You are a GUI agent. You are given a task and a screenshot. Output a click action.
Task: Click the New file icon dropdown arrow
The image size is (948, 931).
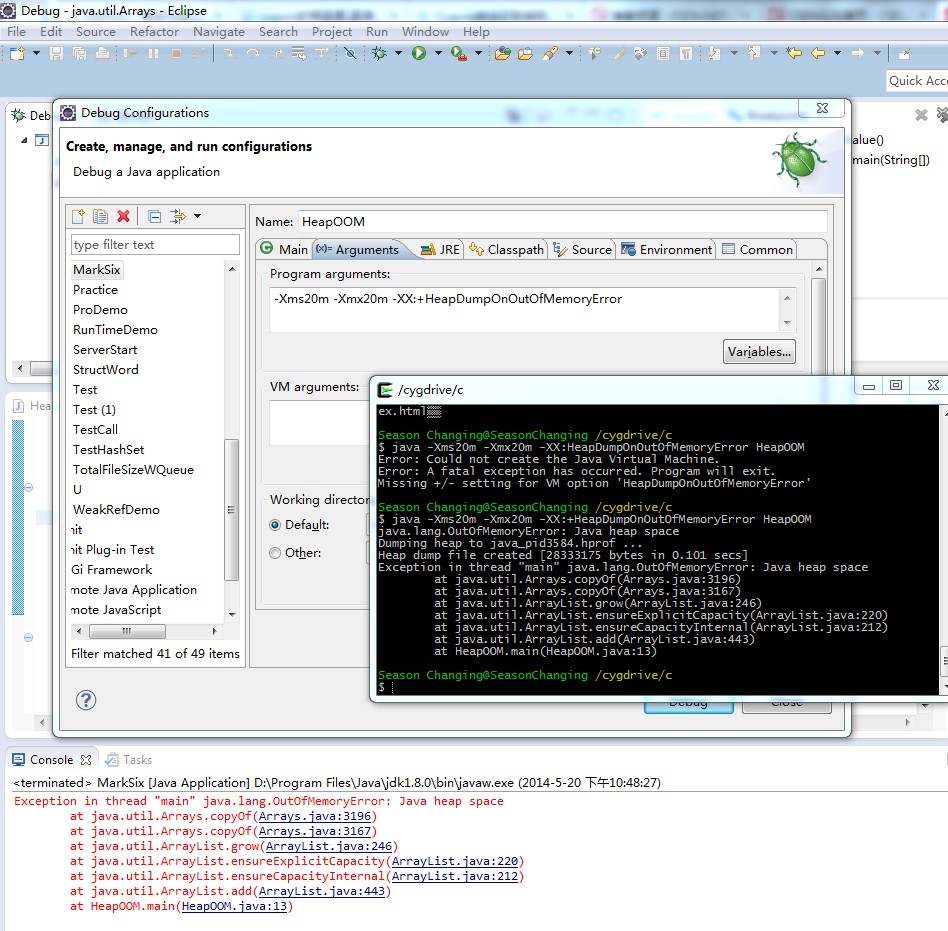coord(36,54)
